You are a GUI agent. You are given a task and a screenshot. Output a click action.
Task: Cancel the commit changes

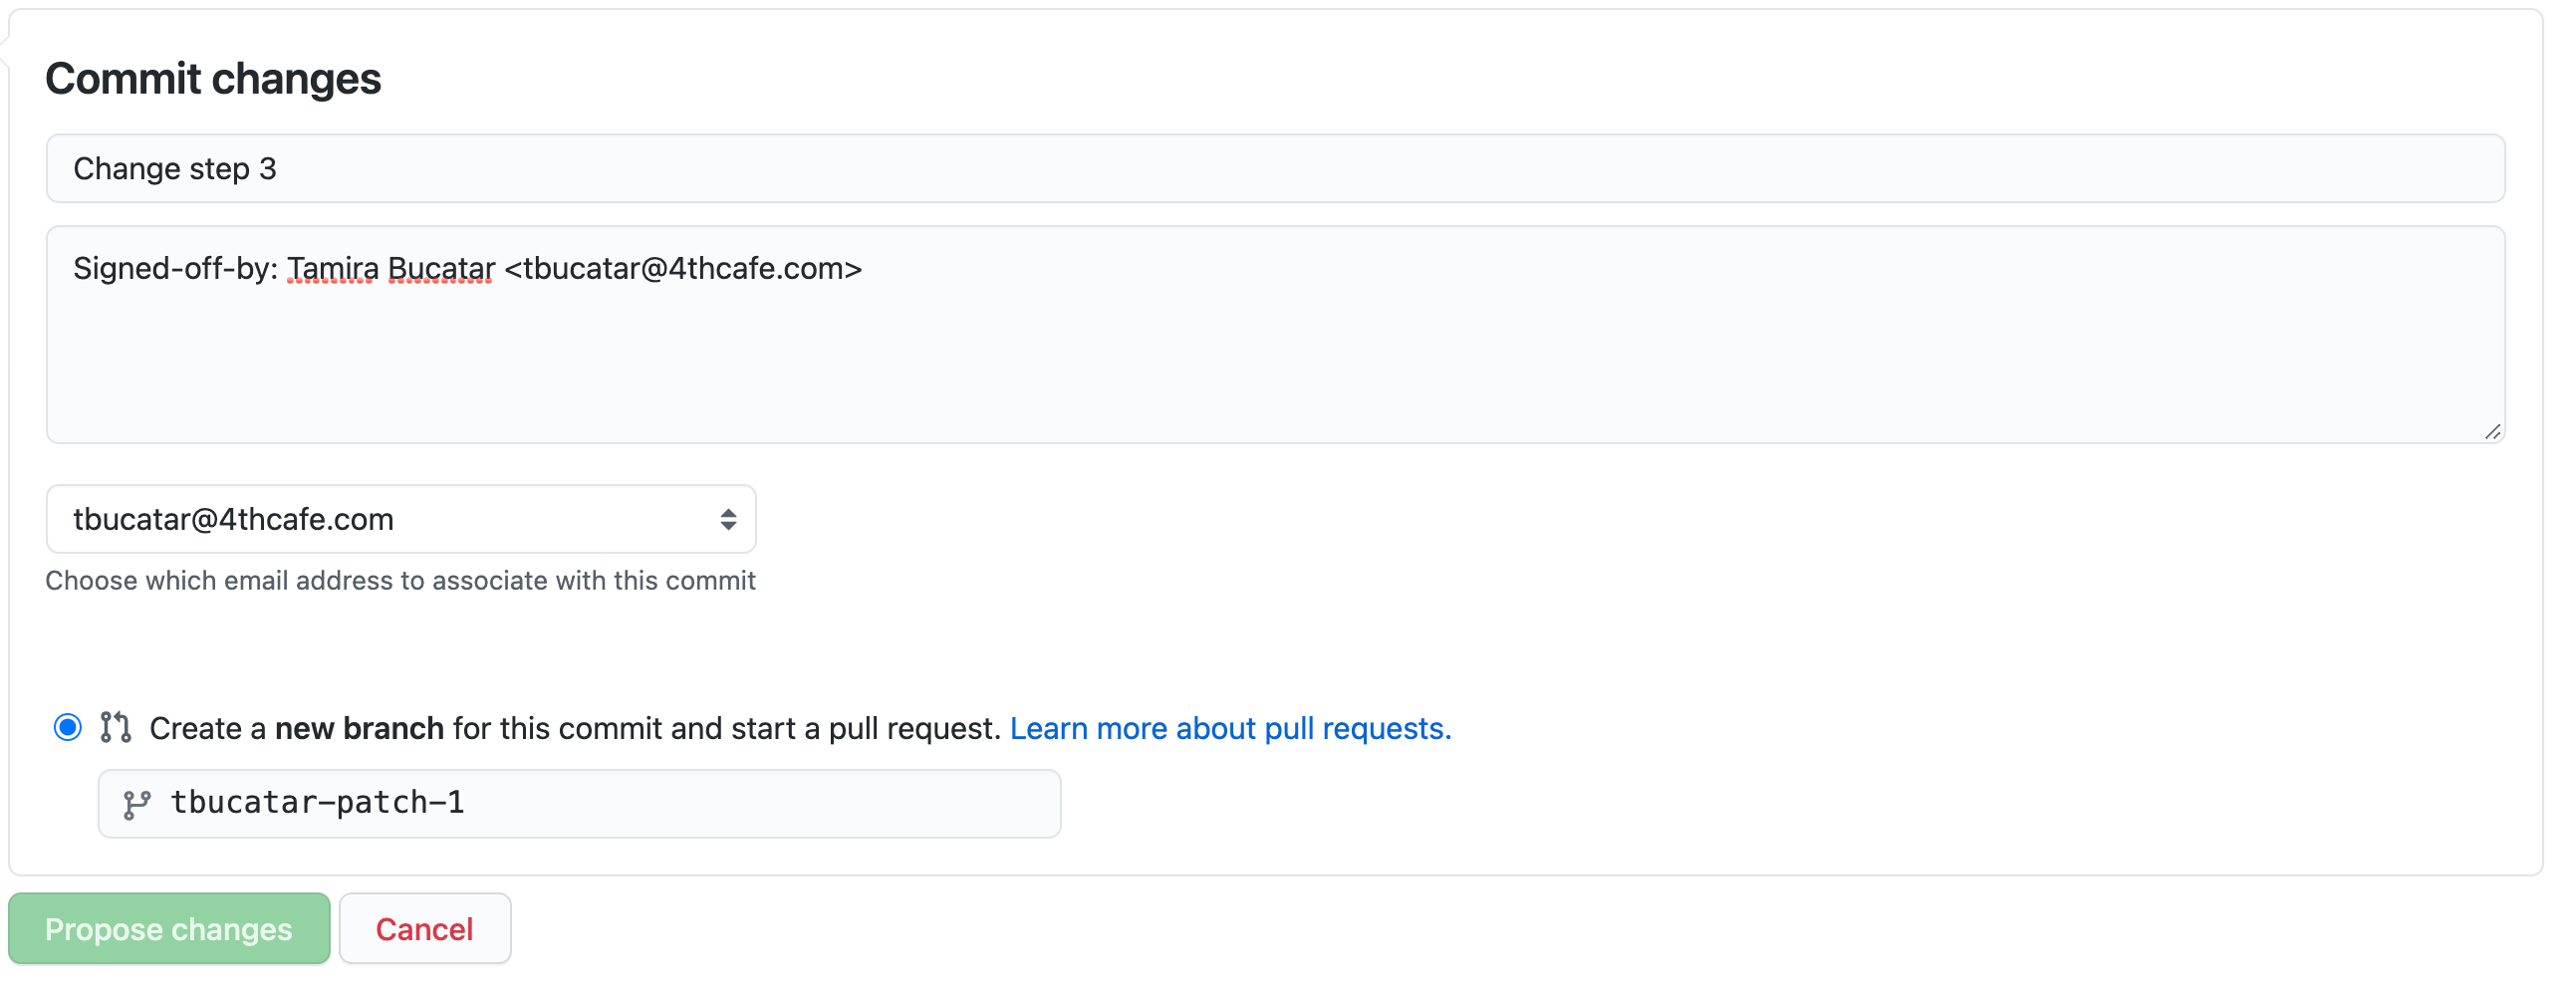click(424, 929)
